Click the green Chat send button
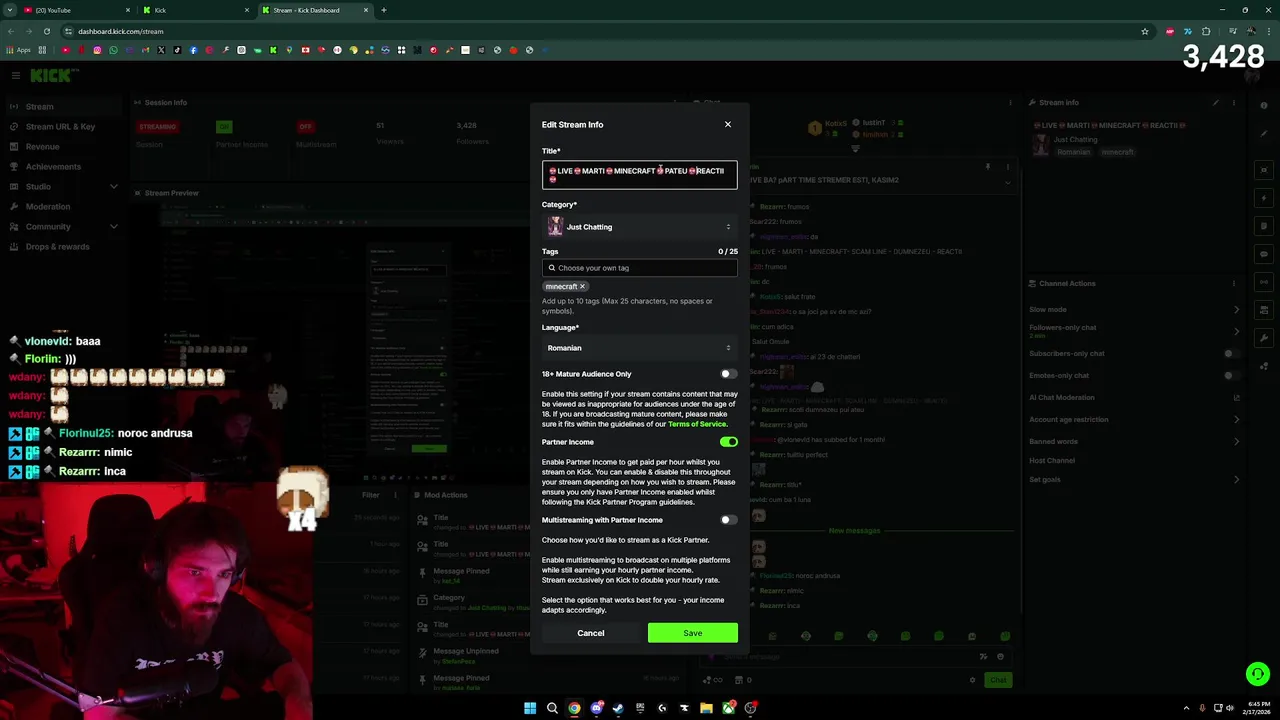This screenshot has width=1280, height=720. (998, 680)
